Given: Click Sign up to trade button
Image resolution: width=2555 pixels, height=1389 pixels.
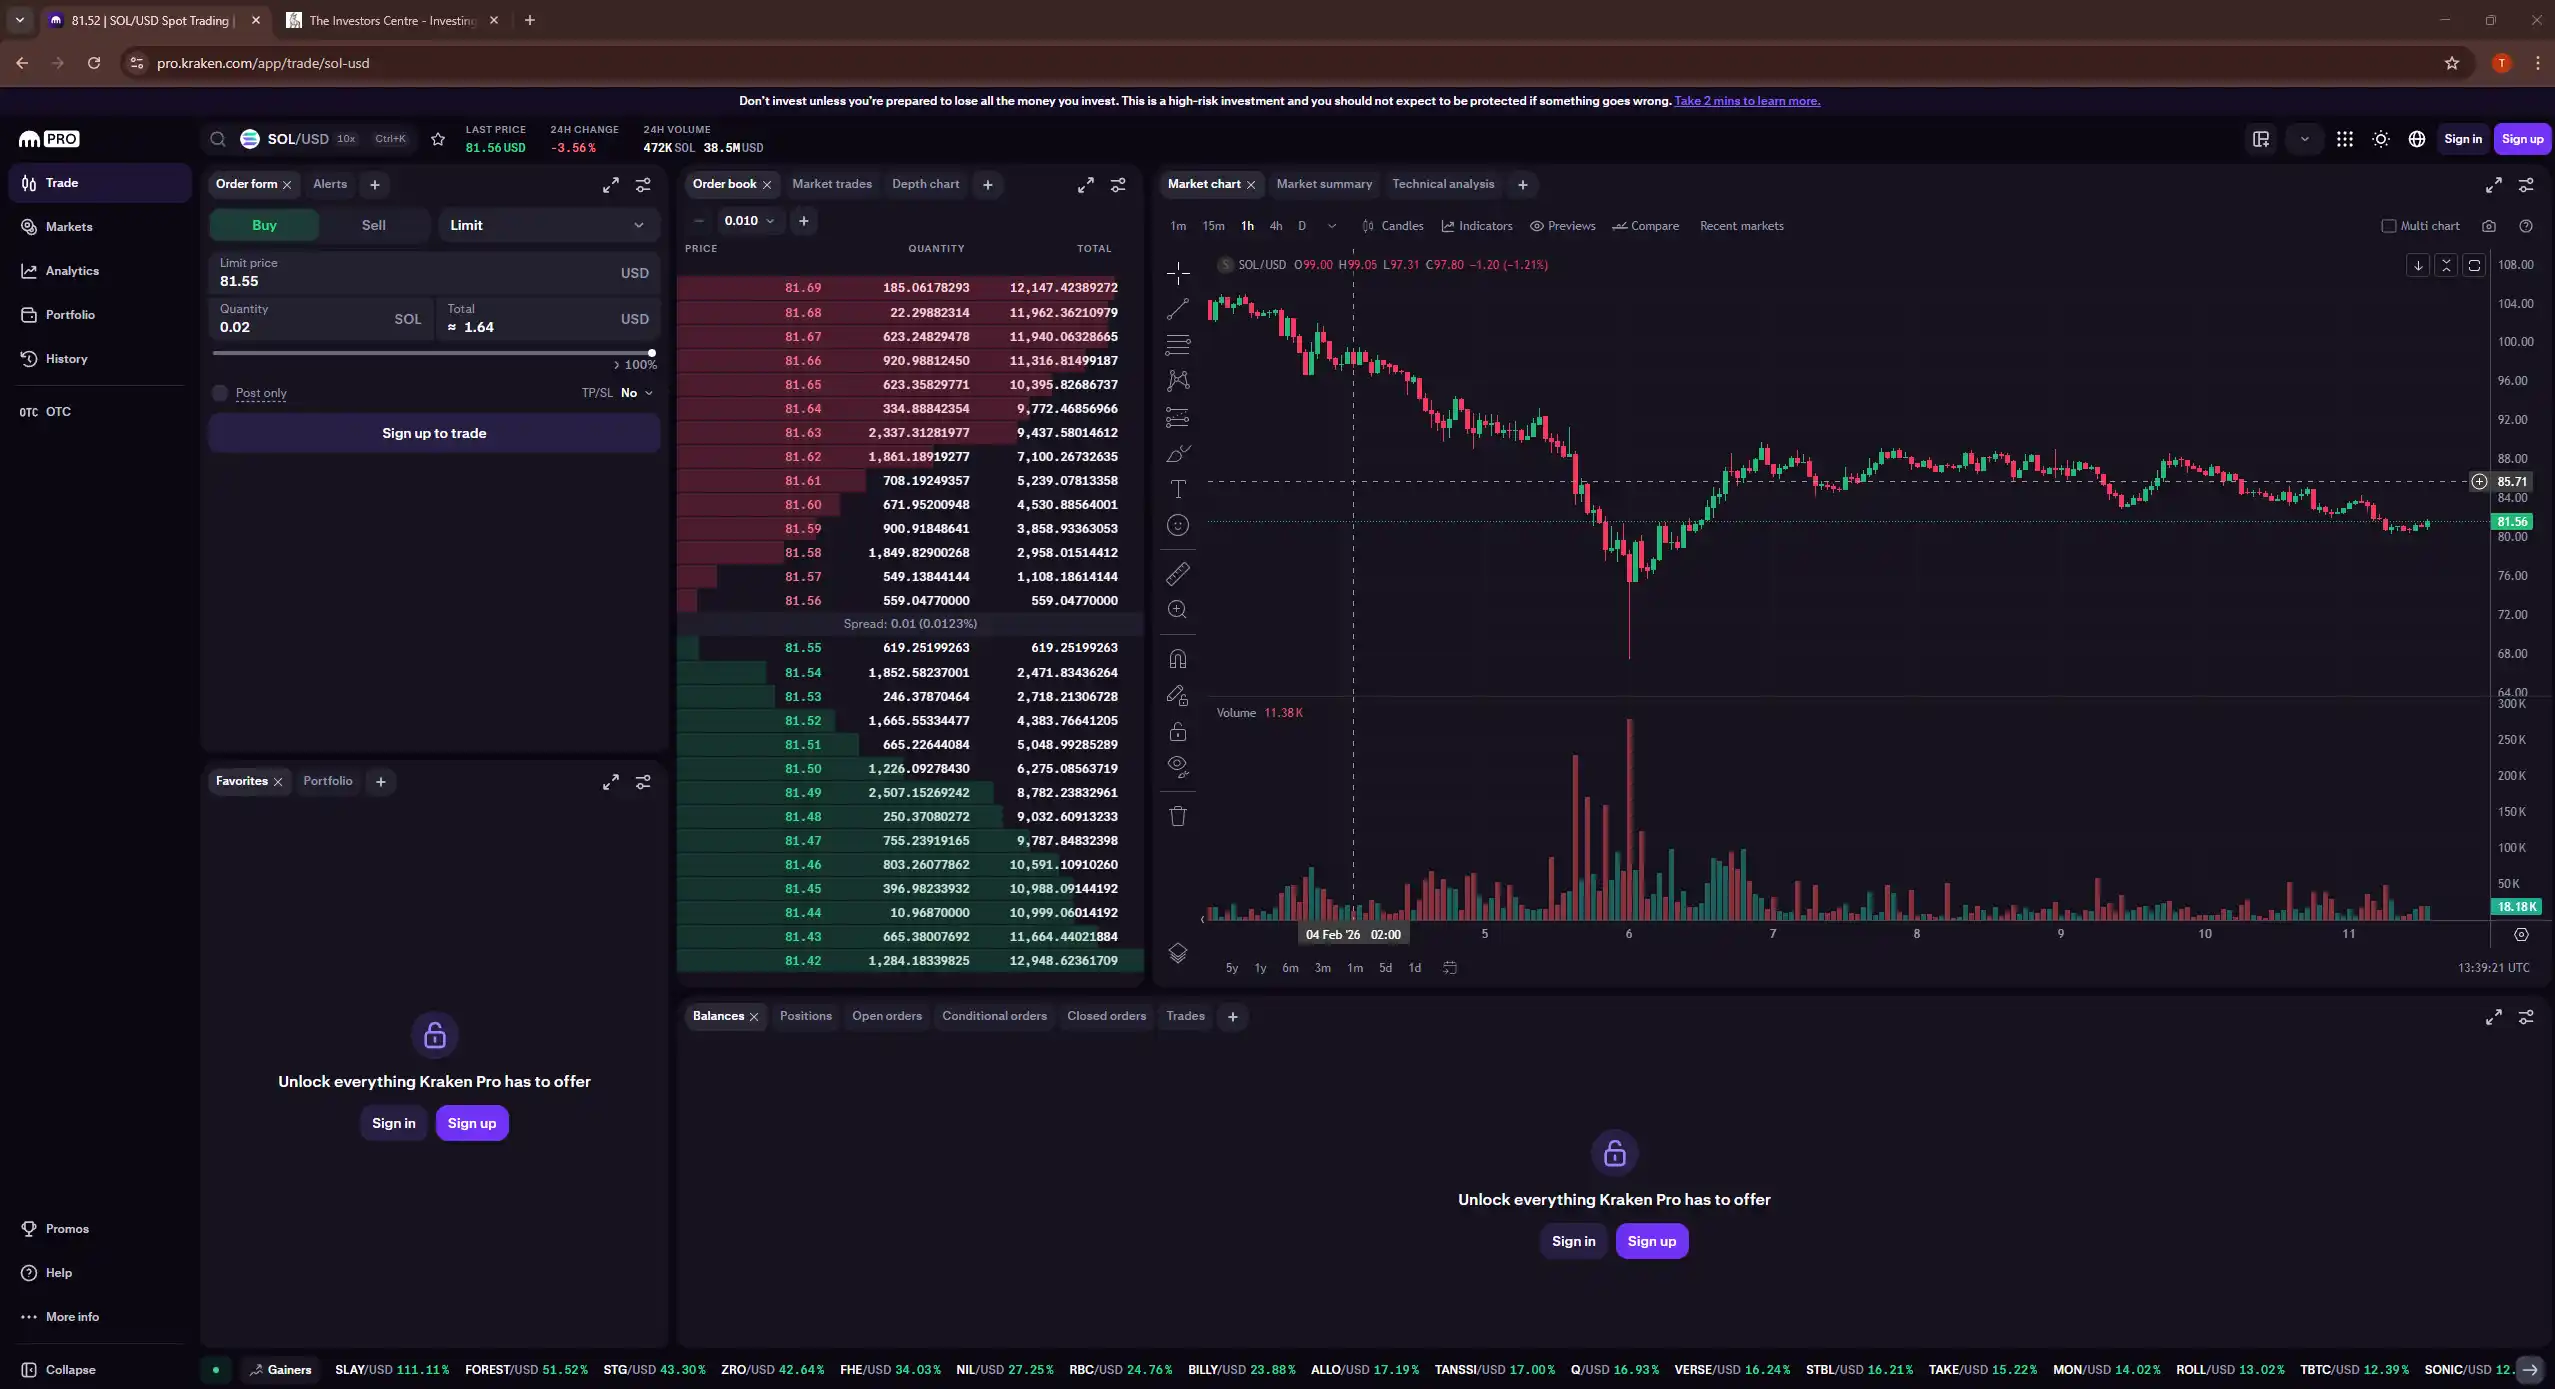Looking at the screenshot, I should point(434,433).
